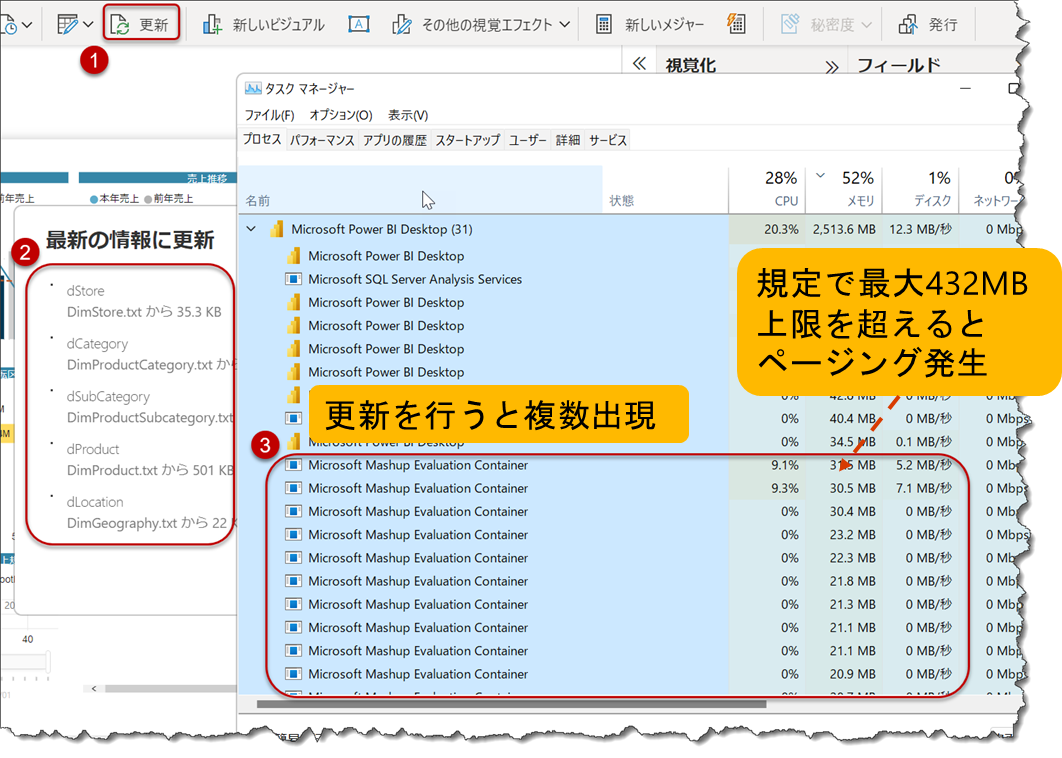This screenshot has width=1062, height=758.
Task: Open その他の視覚エフェクト dropdown
Action: click(481, 25)
